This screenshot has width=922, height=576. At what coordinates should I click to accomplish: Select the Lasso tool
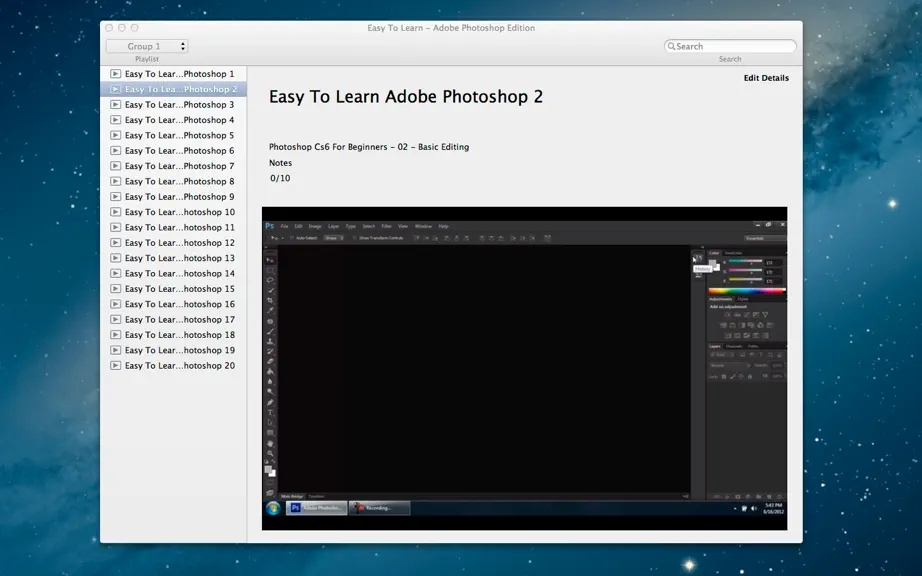(270, 280)
